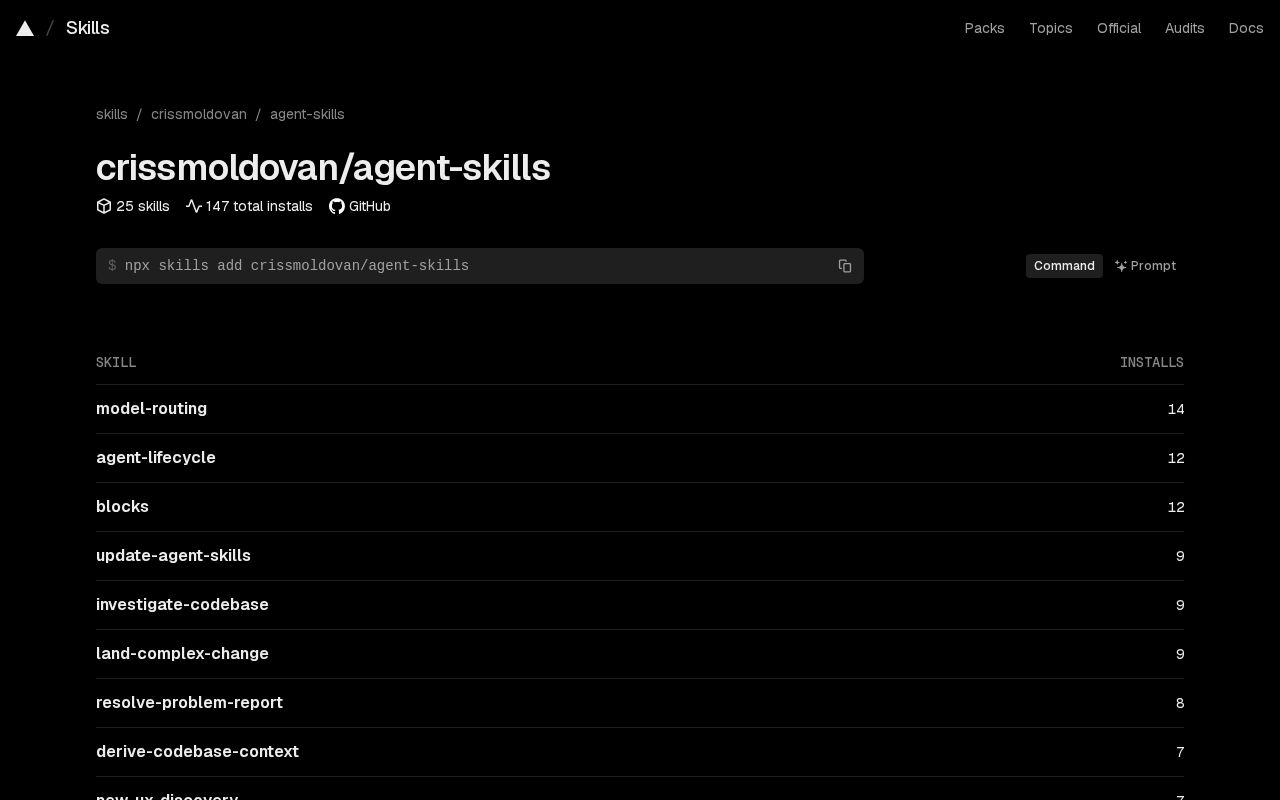The width and height of the screenshot is (1280, 800).
Task: Click install count 14 for model-routing
Action: tap(1176, 409)
